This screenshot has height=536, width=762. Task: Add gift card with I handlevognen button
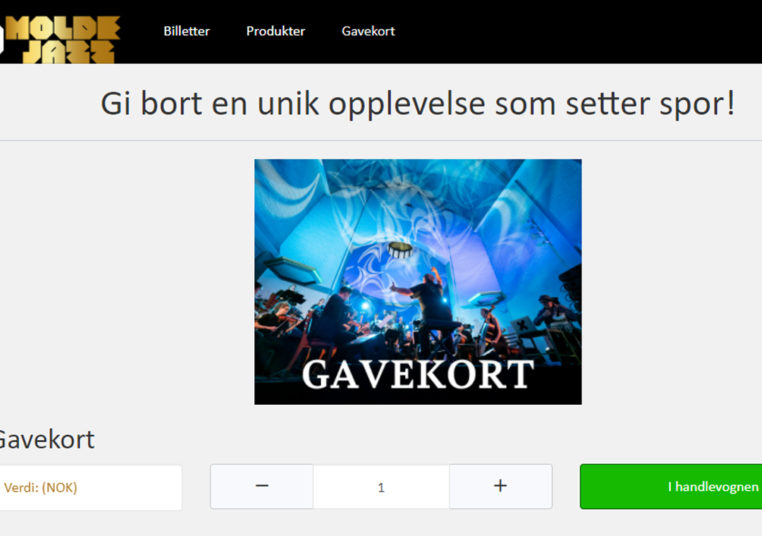point(671,486)
